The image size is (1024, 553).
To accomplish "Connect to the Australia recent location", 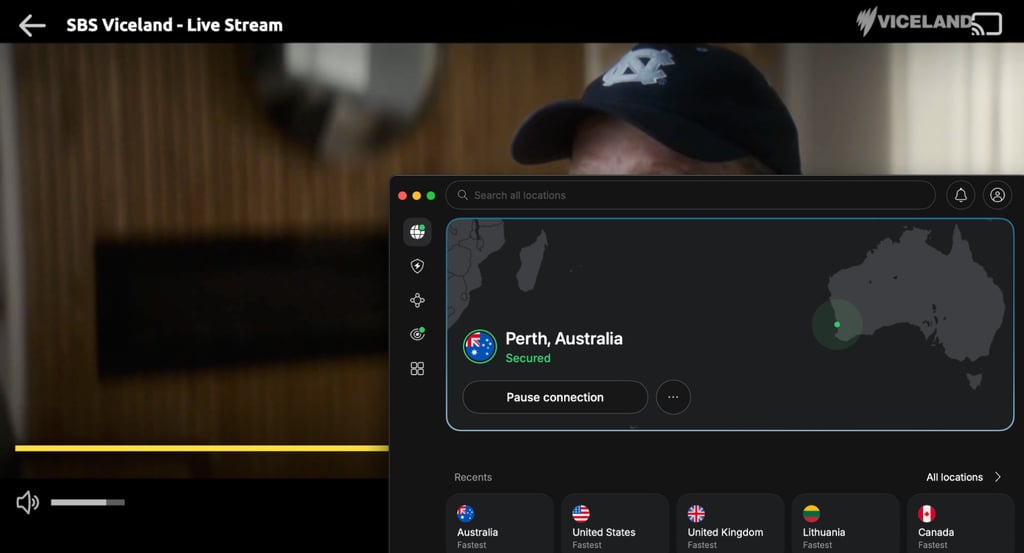I will click(x=500, y=524).
